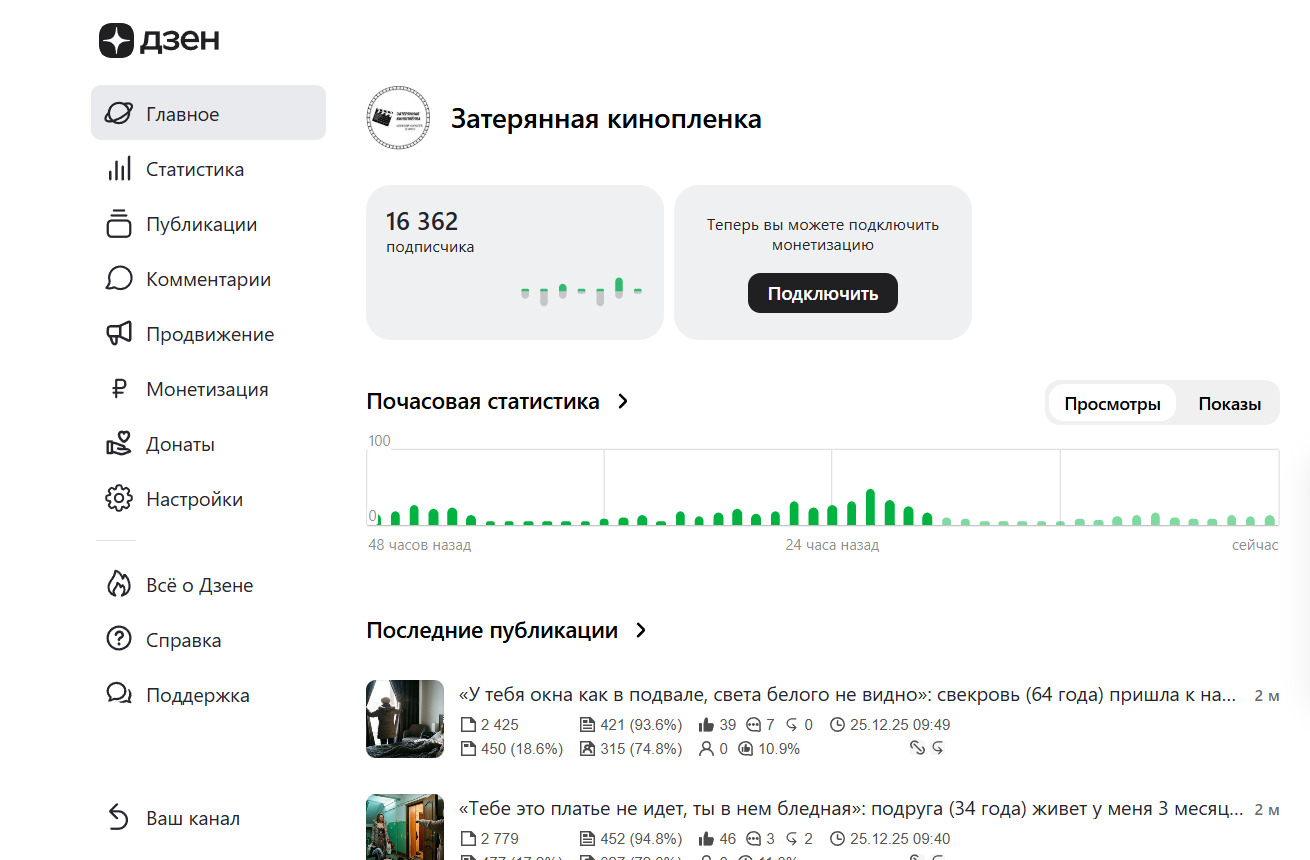1310x860 pixels.
Task: Click the thumbs-up icon with 46 likes
Action: tap(706, 839)
